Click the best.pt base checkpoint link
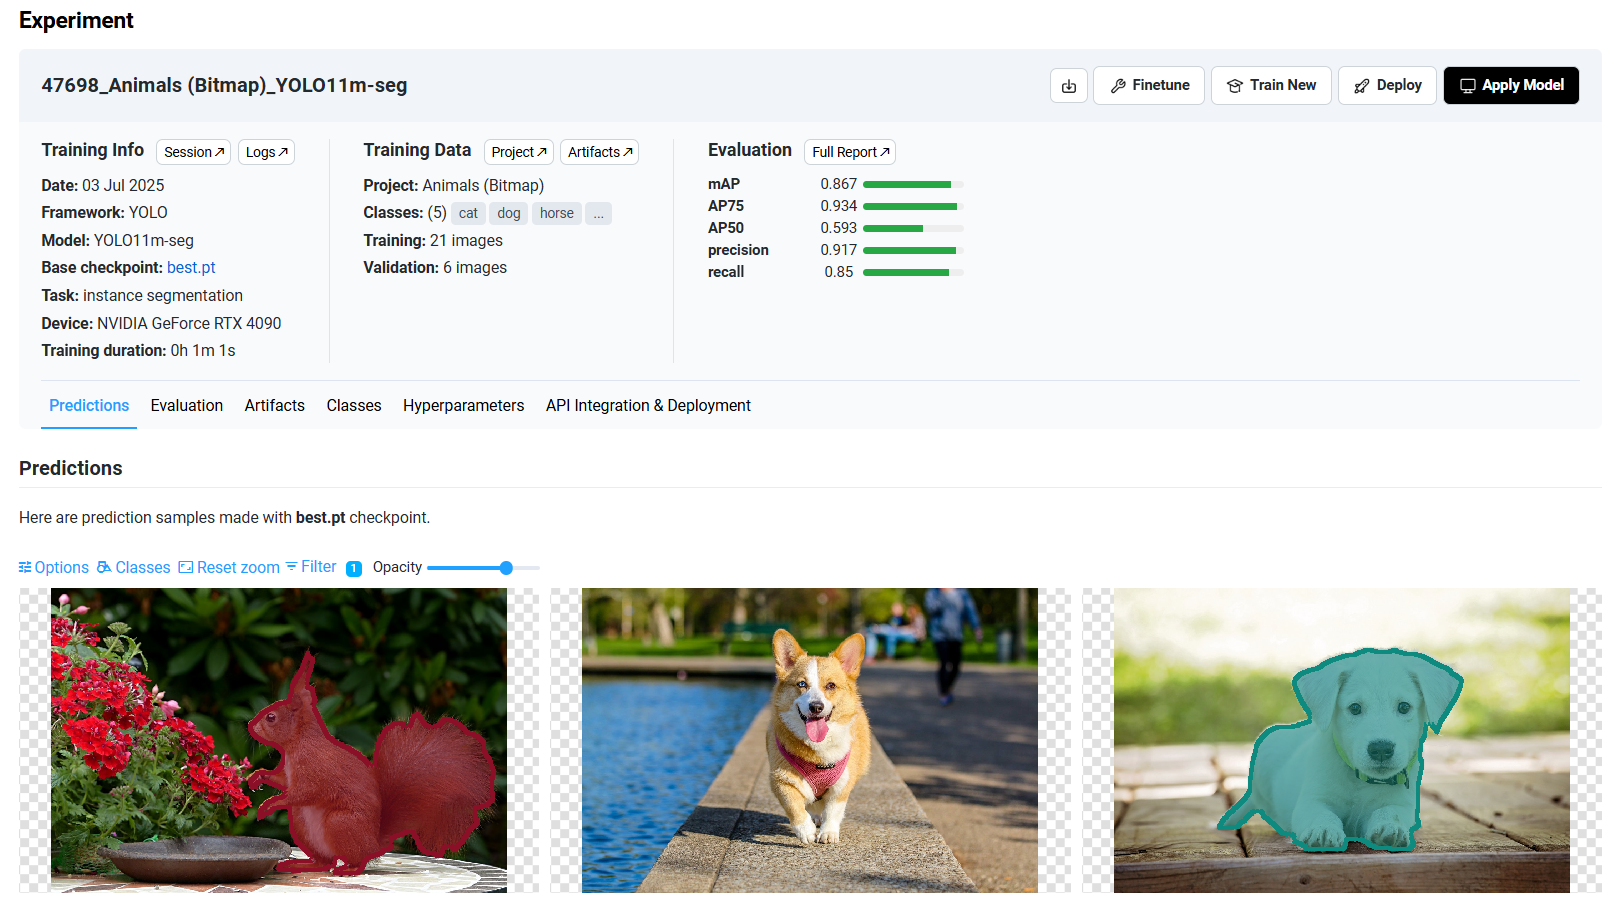The height and width of the screenshot is (904, 1616). pyautogui.click(x=191, y=268)
